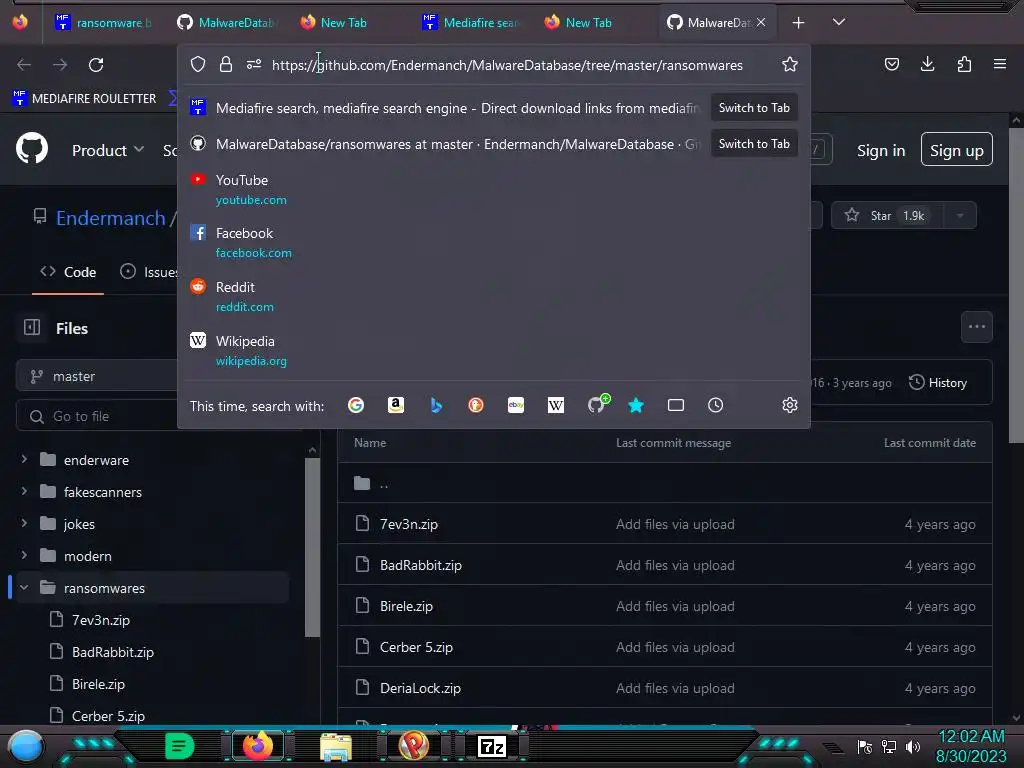1024x768 pixels.
Task: Search this time with Amazon
Action: coord(396,406)
